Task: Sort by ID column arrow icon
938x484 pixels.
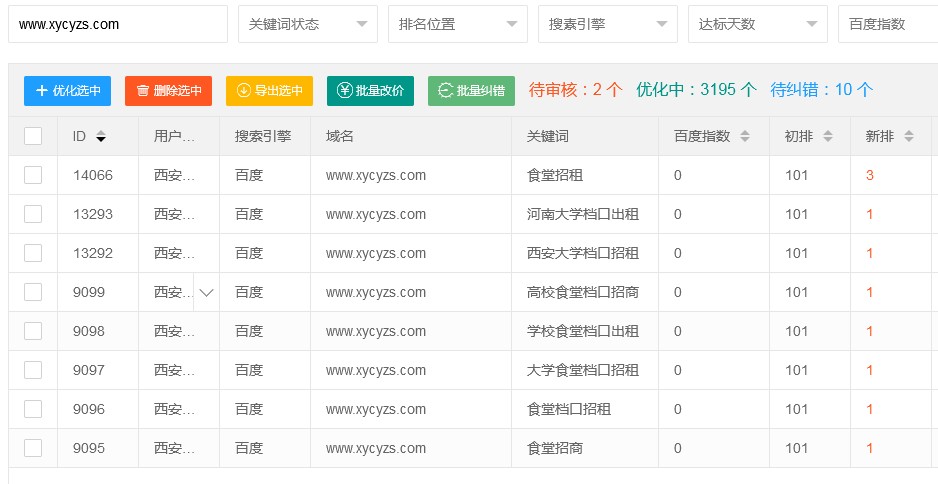Action: [101, 137]
